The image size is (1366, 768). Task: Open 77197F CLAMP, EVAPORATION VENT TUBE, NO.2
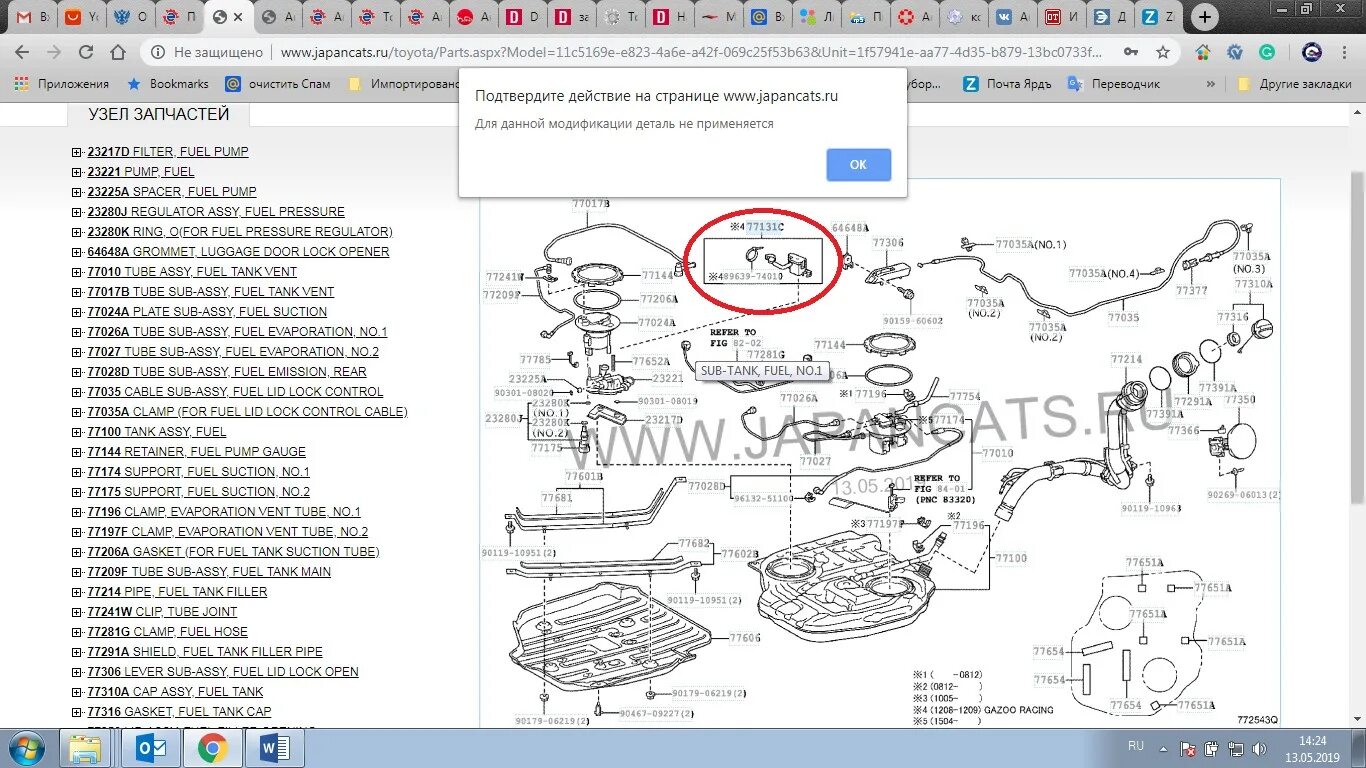click(x=227, y=532)
